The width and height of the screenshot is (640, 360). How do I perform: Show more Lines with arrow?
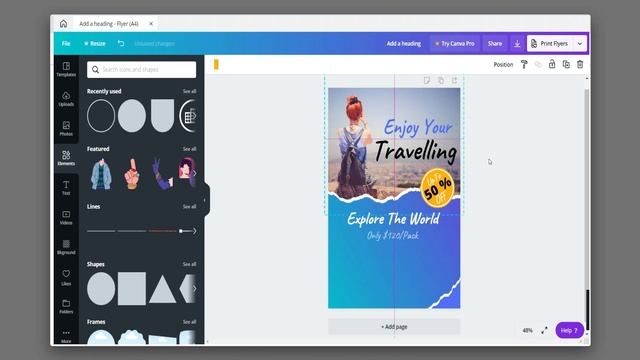pyautogui.click(x=195, y=231)
